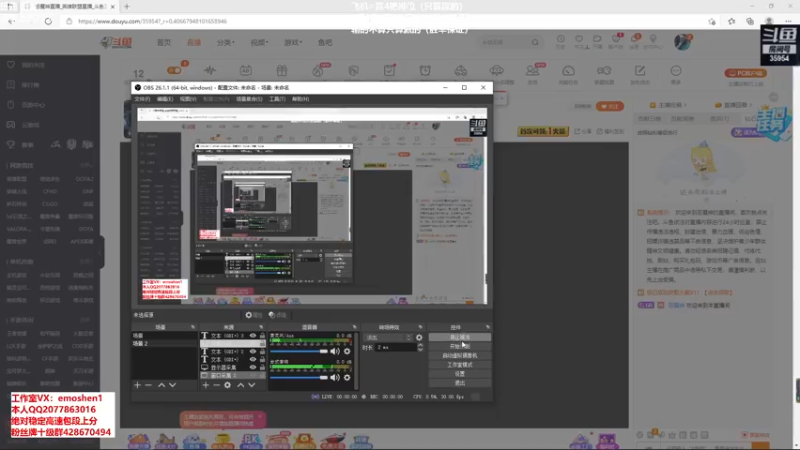Click the alarm clock icon in Douyu streamer toolbar
This screenshot has width=800, height=450.
coord(425,71)
